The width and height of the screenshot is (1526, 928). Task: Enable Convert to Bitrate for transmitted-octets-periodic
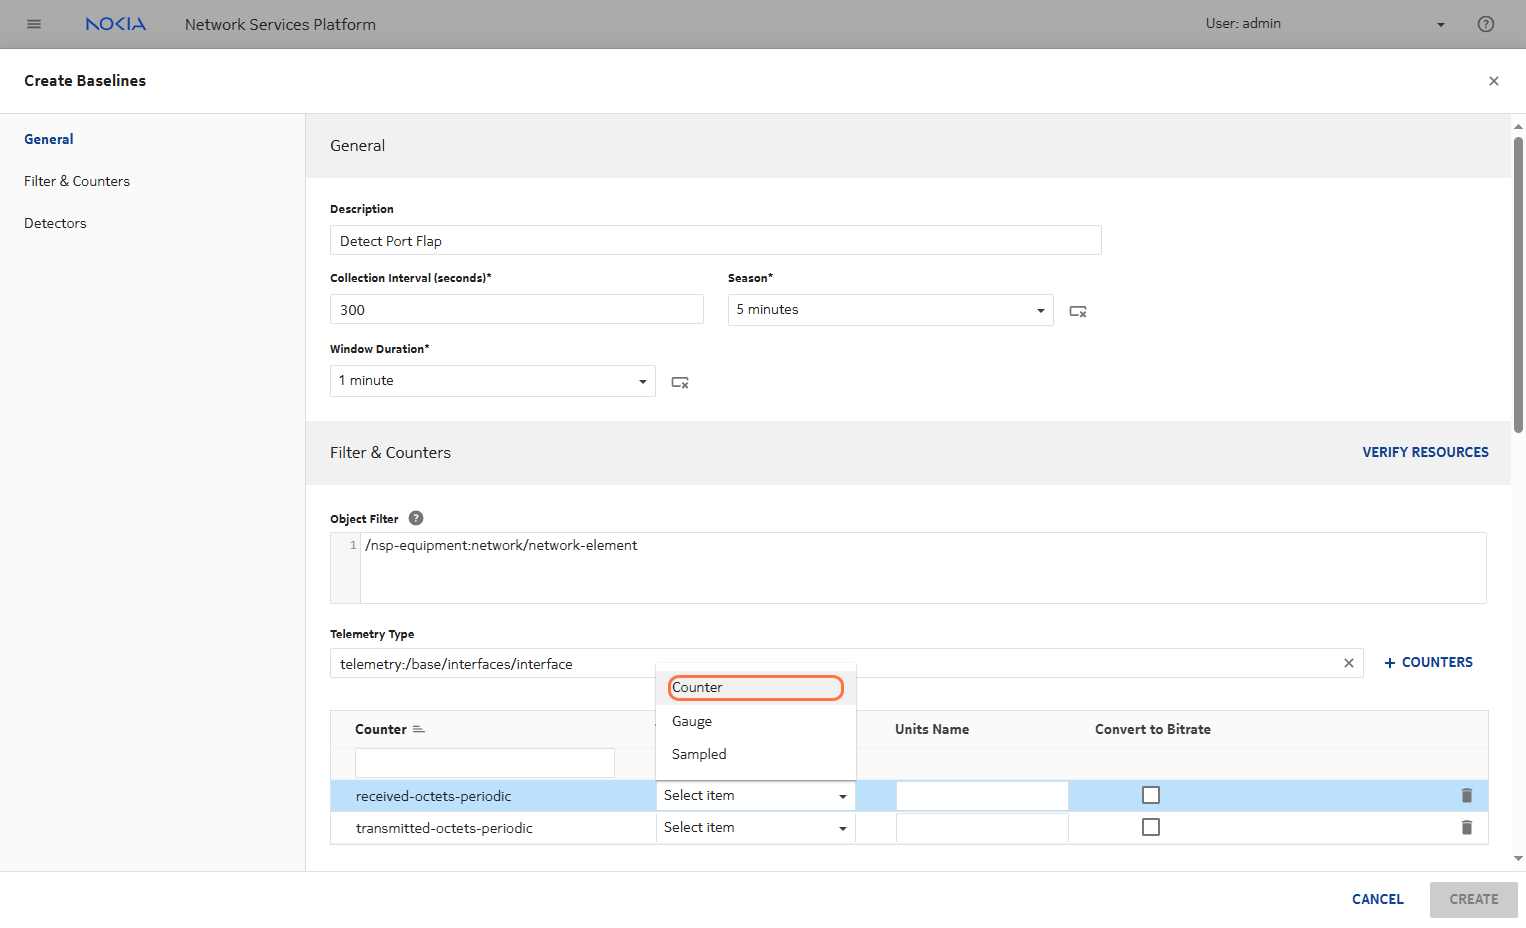(1151, 827)
